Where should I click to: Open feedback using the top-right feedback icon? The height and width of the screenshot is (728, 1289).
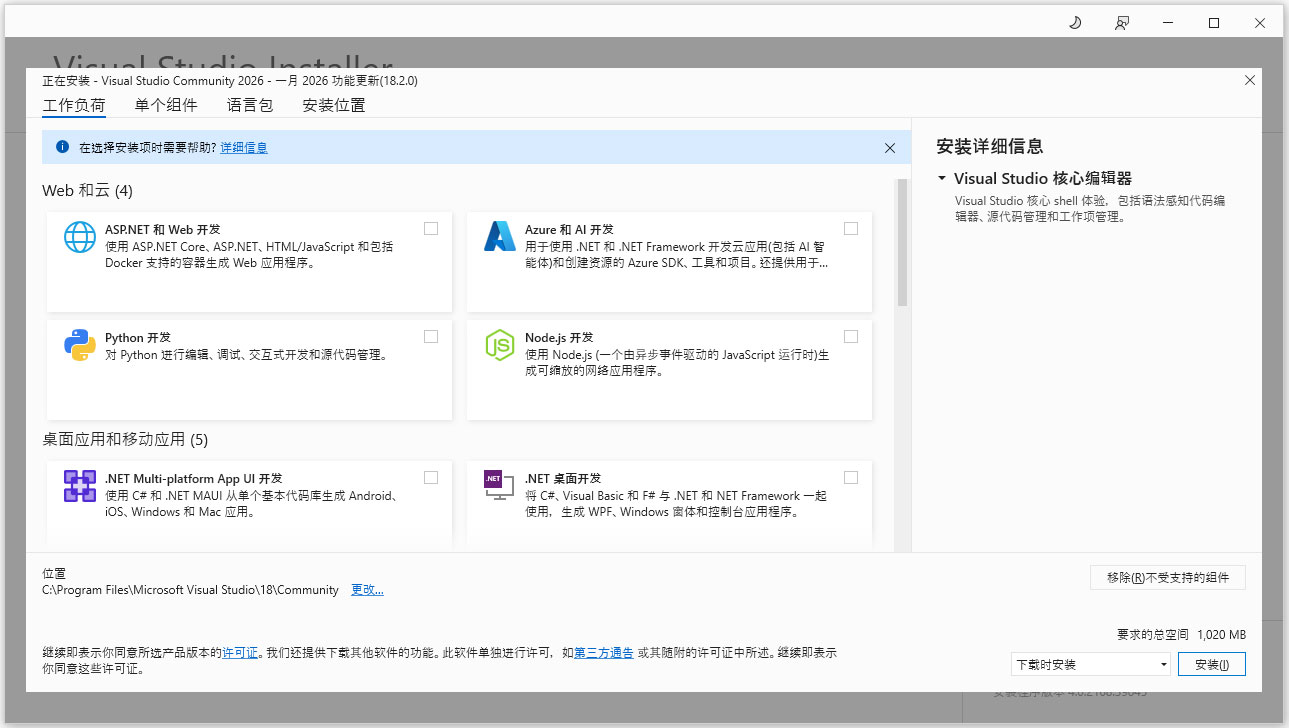pos(1122,21)
